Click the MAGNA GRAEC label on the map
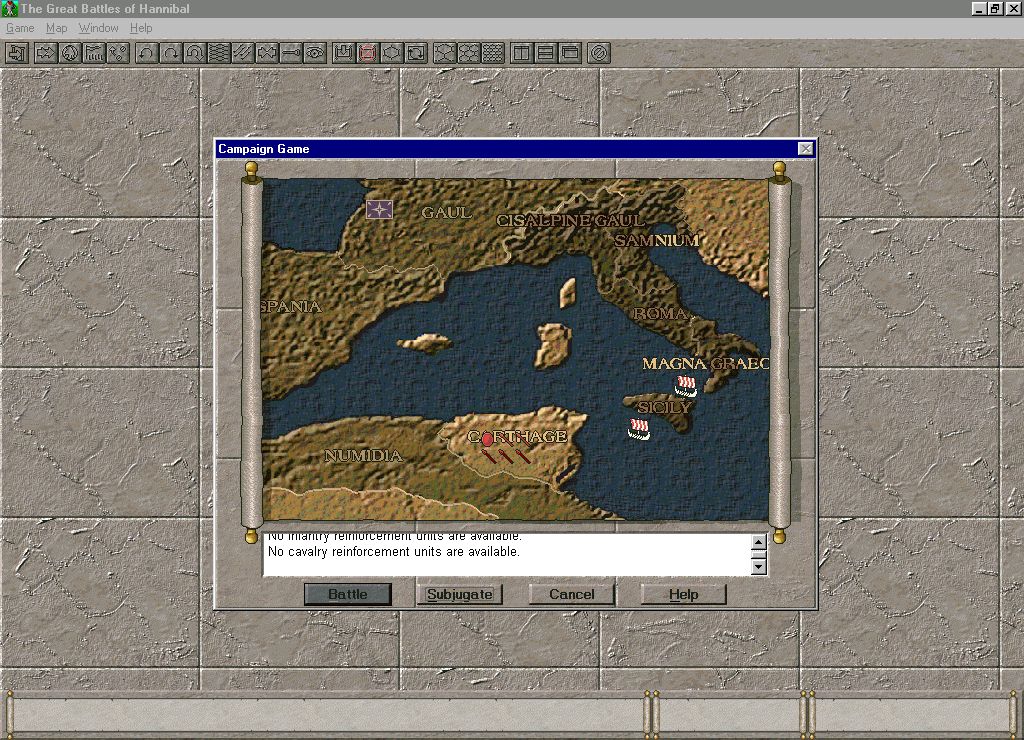The height and width of the screenshot is (740, 1024). coord(705,364)
